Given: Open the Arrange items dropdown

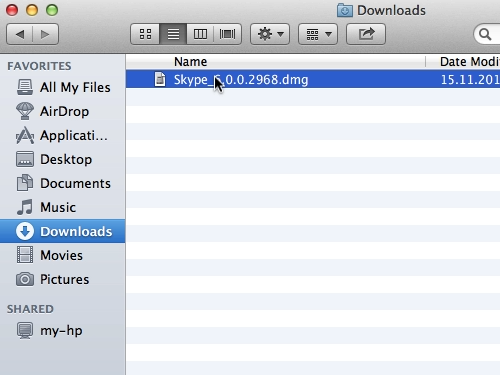Looking at the screenshot, I should pos(318,34).
